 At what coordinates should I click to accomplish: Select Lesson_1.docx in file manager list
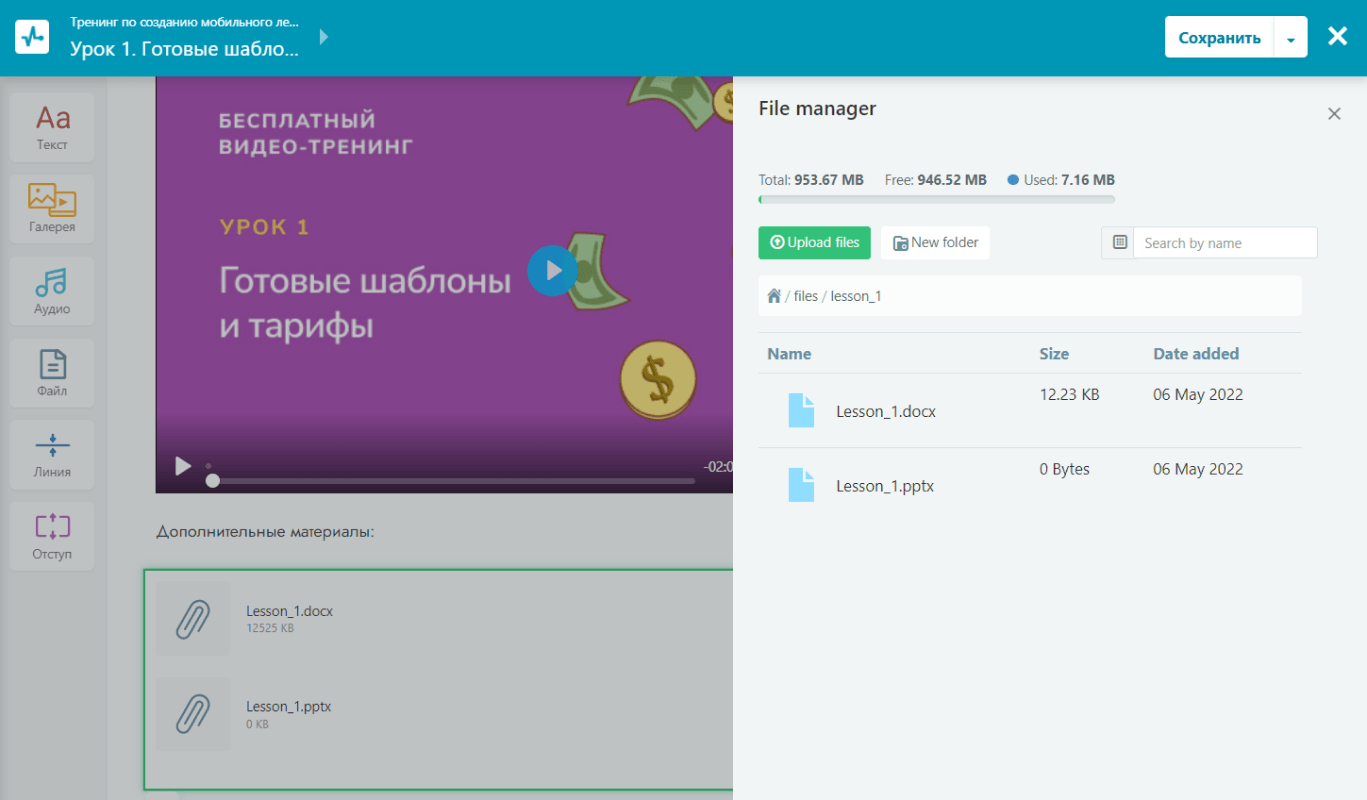pyautogui.click(x=885, y=411)
